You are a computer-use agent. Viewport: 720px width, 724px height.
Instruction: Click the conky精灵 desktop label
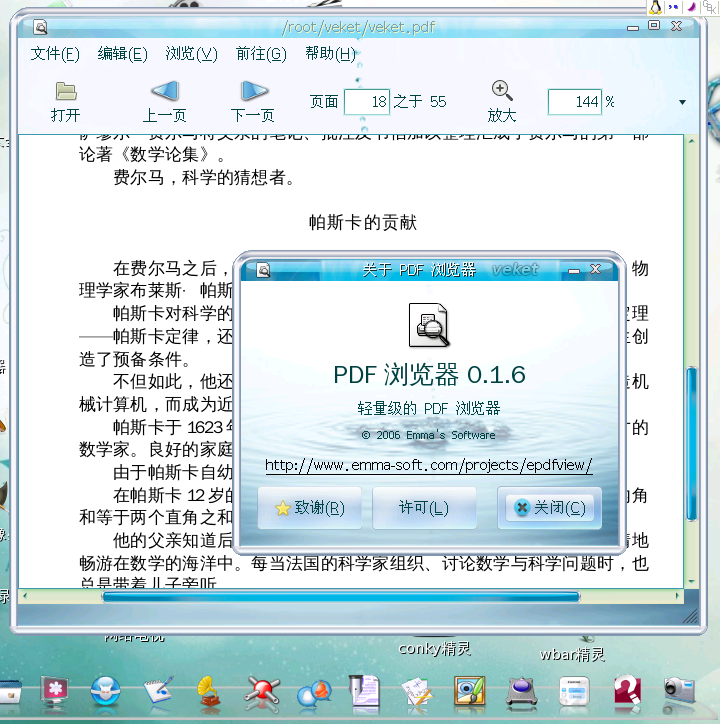(x=435, y=649)
